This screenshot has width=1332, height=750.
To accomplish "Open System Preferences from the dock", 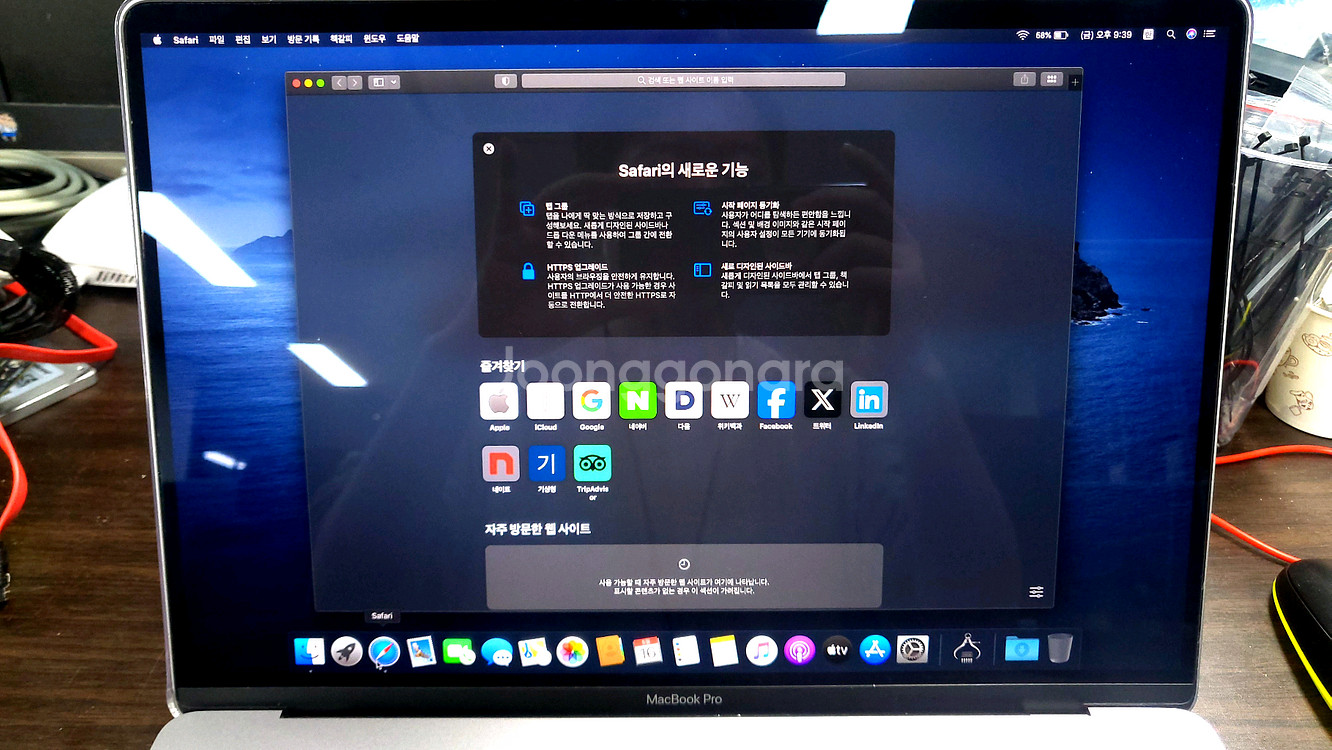I will (x=913, y=650).
